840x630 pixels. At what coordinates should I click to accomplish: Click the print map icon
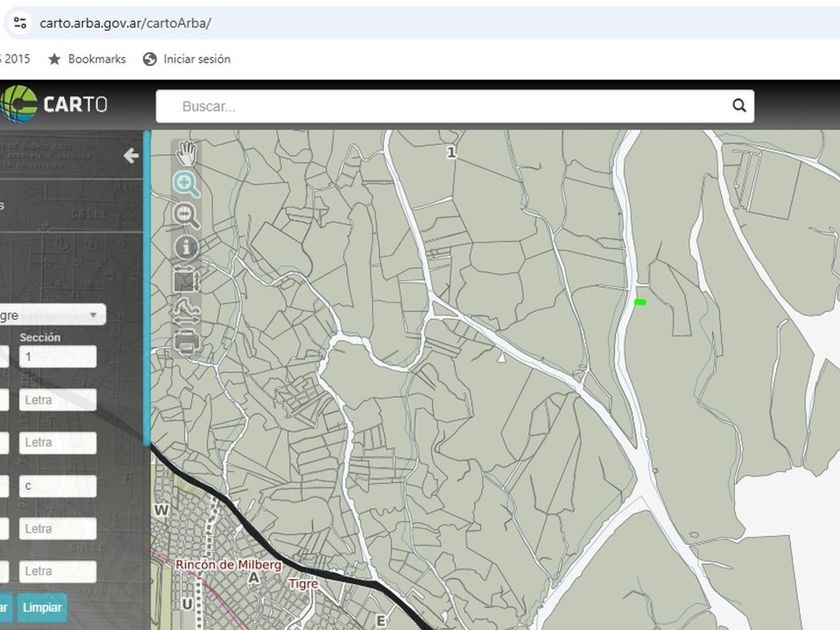186,341
